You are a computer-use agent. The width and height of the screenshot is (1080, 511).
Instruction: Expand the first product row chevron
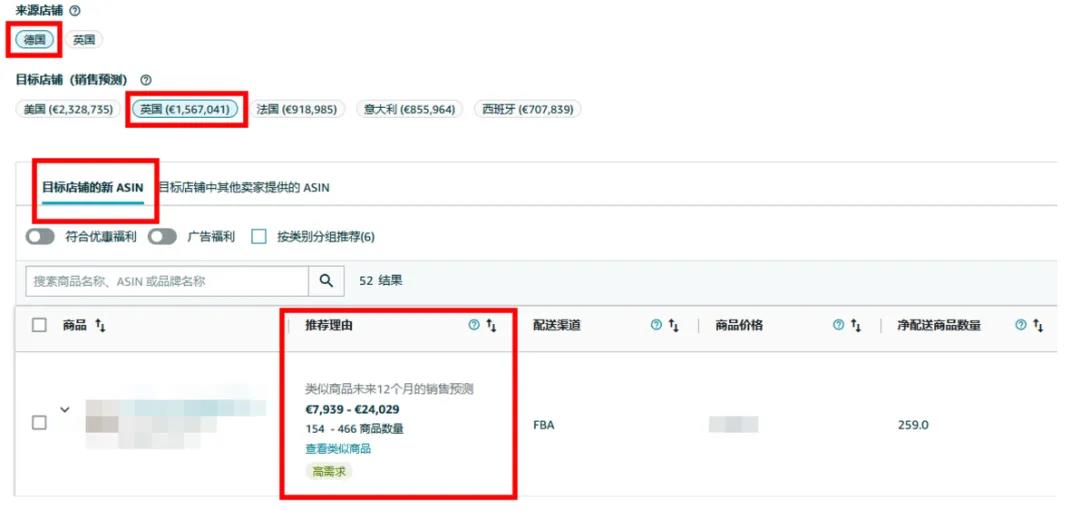pyautogui.click(x=66, y=409)
